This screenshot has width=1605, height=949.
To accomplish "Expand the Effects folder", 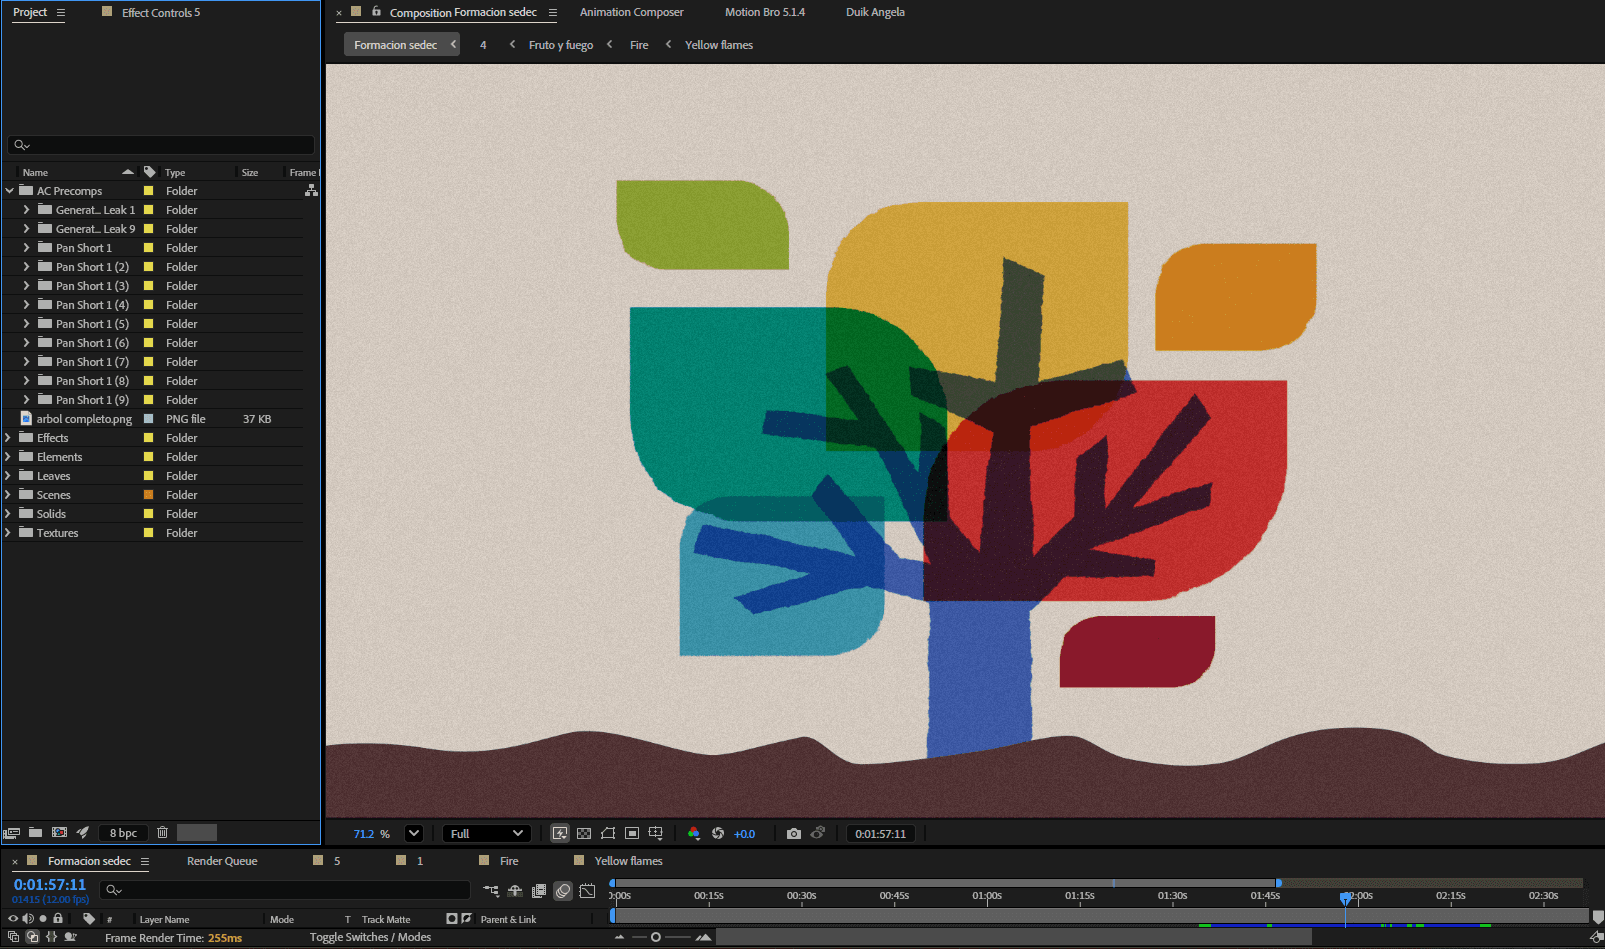I will click(9, 438).
